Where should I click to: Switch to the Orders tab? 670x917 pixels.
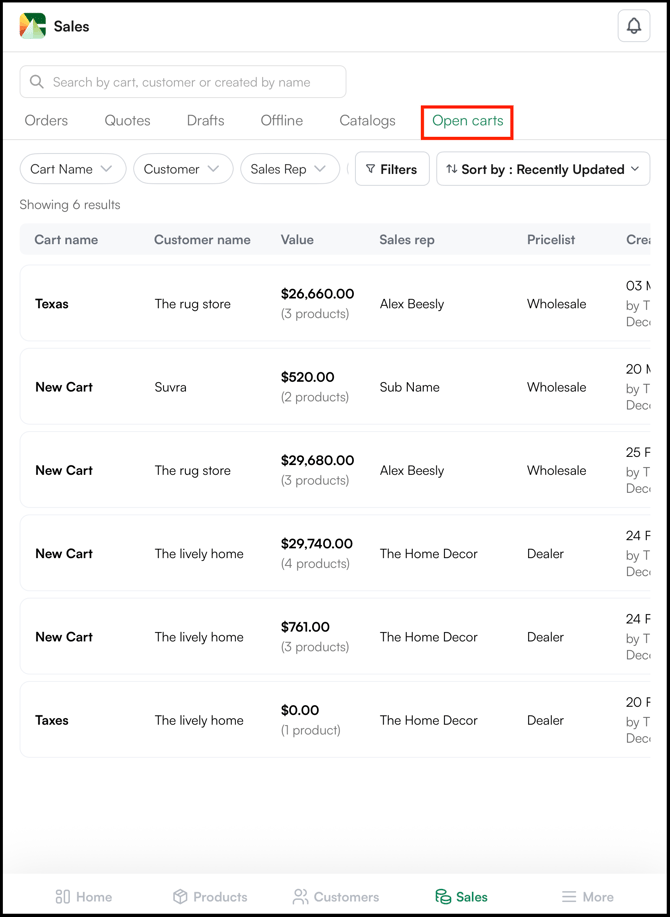pyautogui.click(x=46, y=120)
